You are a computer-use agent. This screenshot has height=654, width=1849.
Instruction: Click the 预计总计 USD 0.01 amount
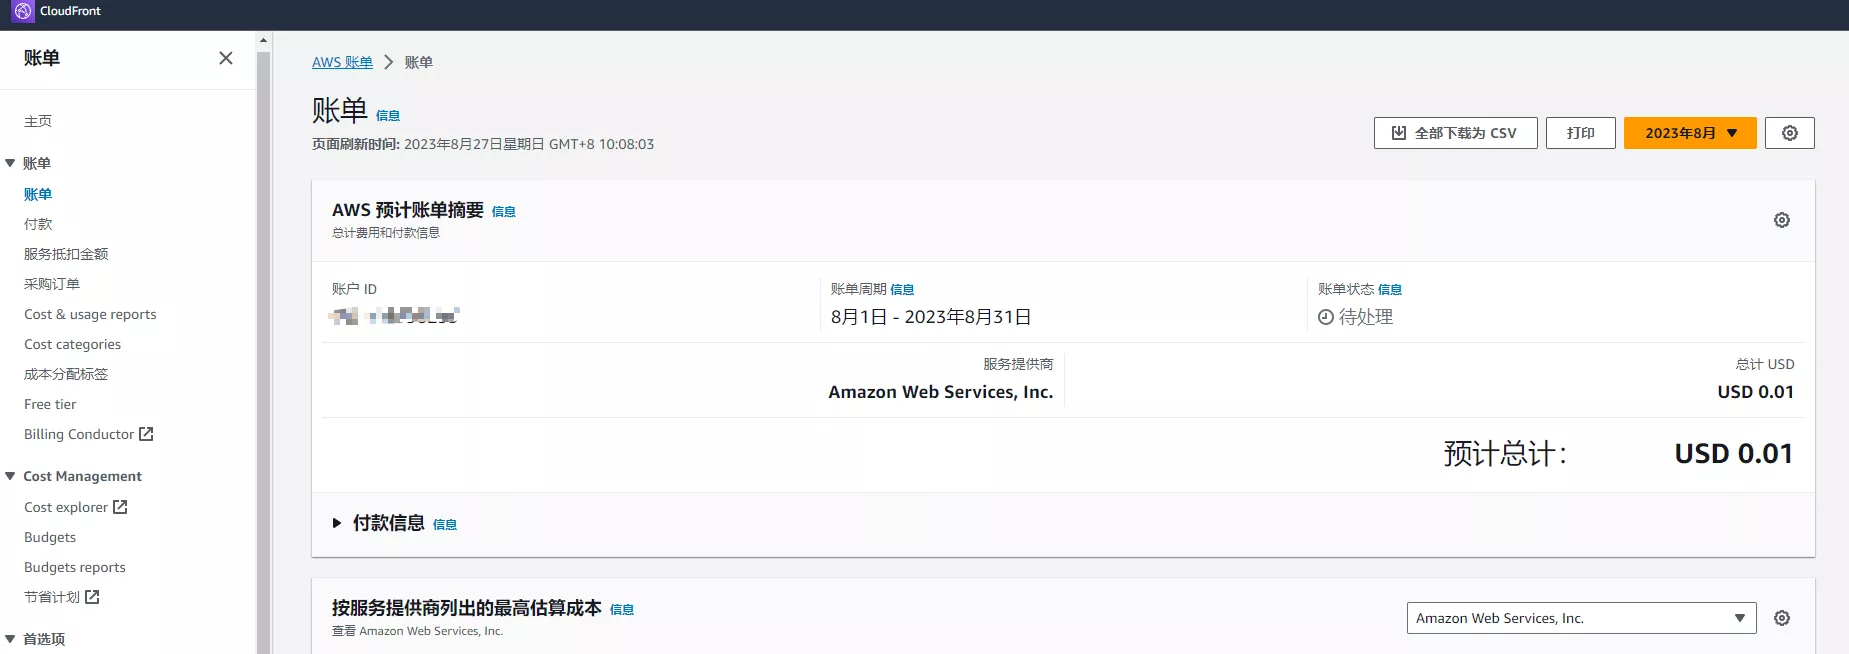[1733, 454]
